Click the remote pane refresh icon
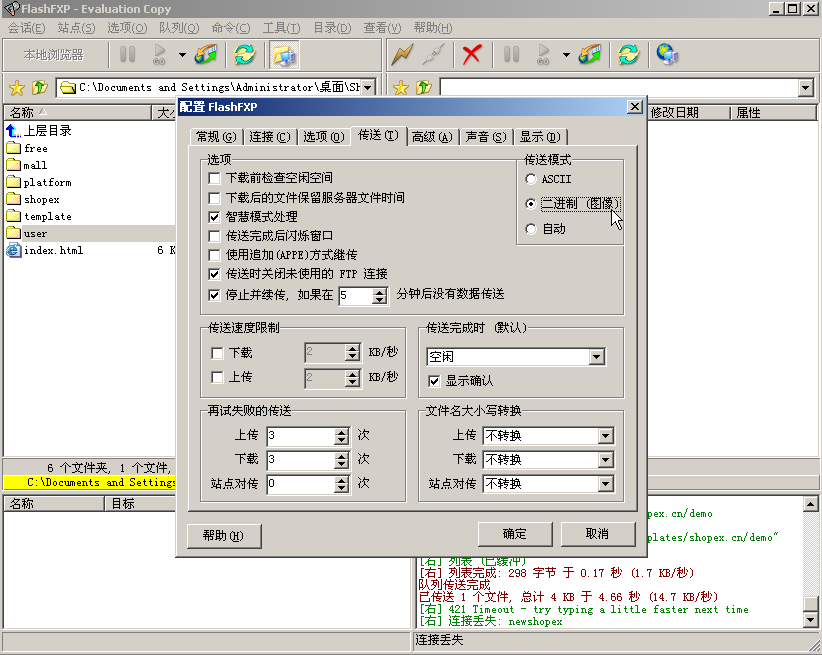Viewport: 822px width, 655px height. click(629, 54)
